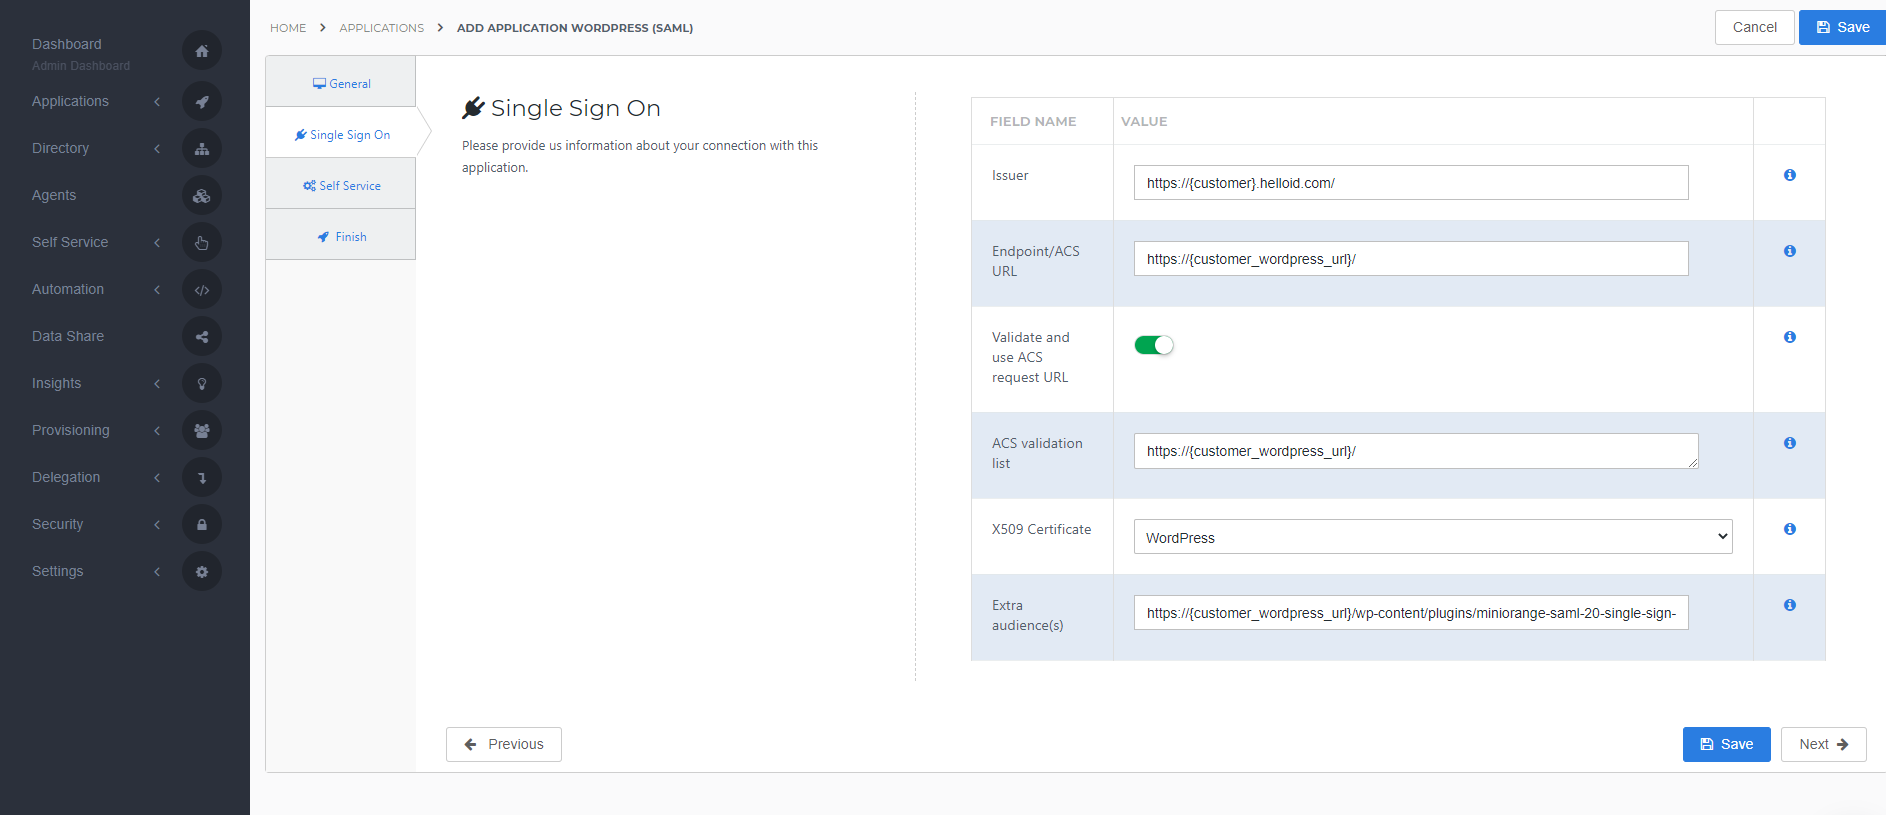Click the Cancel button
This screenshot has width=1886, height=815.
click(x=1755, y=27)
